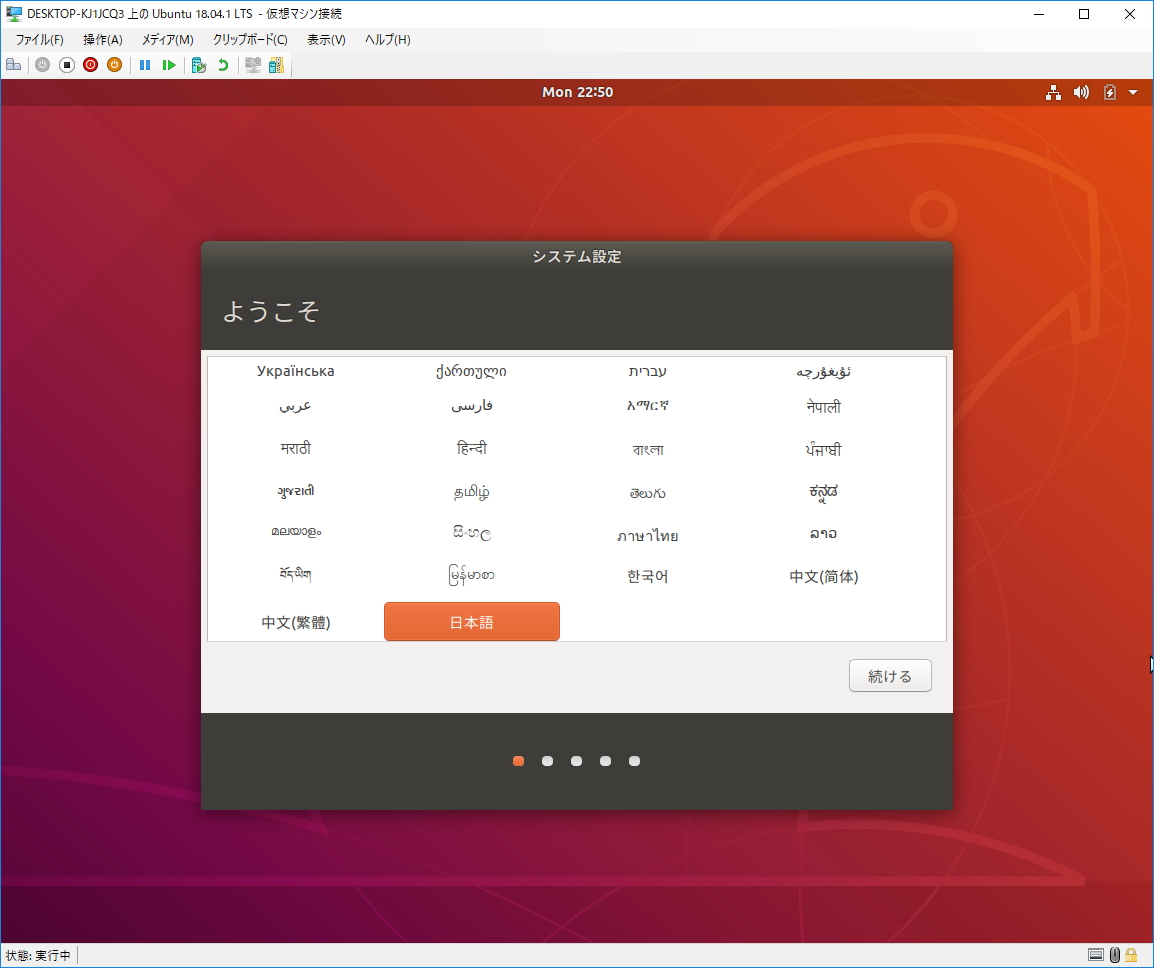Click the Hyper-V window title bar icon

point(14,14)
